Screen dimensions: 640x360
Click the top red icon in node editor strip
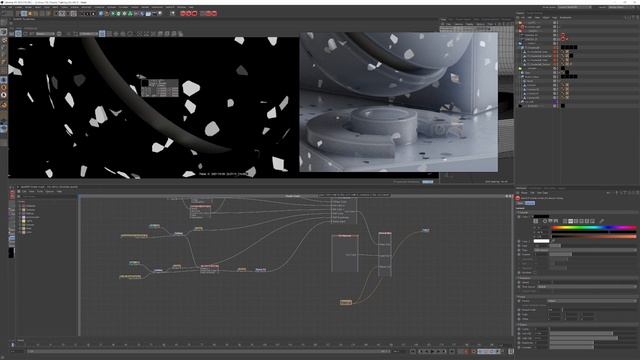12,192
